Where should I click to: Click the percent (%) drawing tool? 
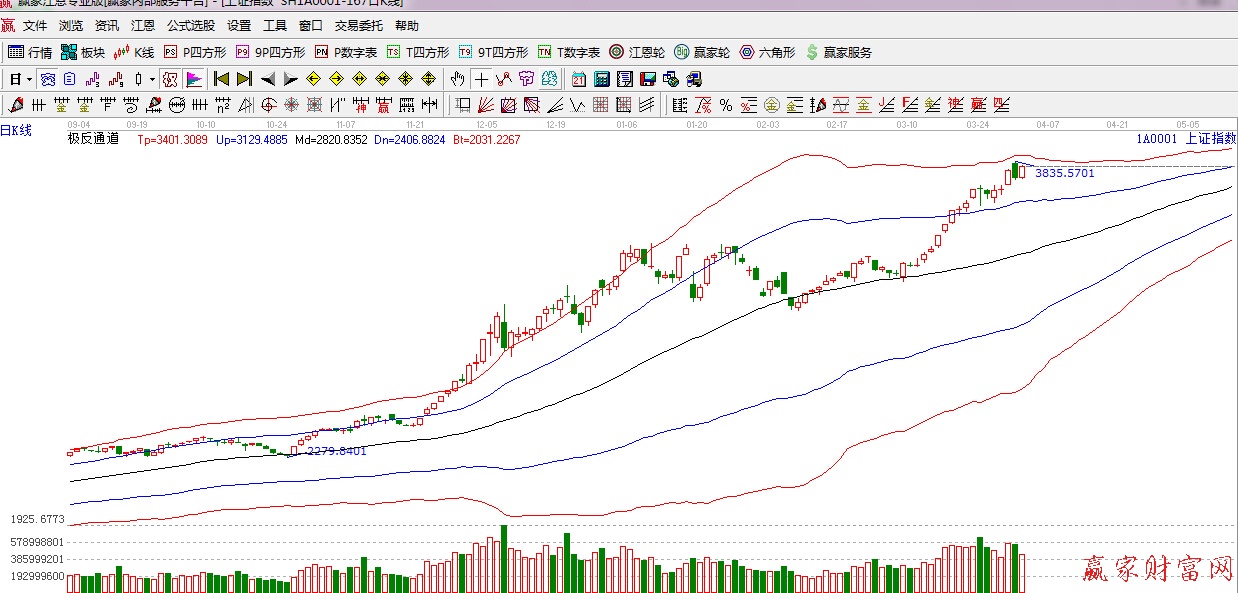pos(726,105)
